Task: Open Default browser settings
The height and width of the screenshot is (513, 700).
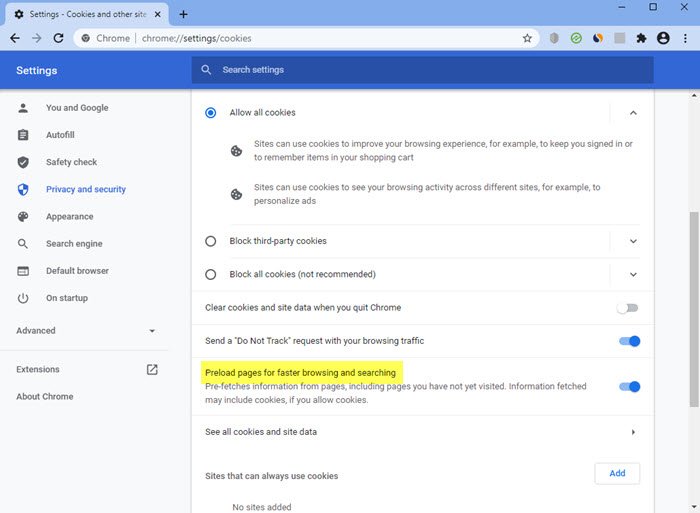Action: [77, 271]
